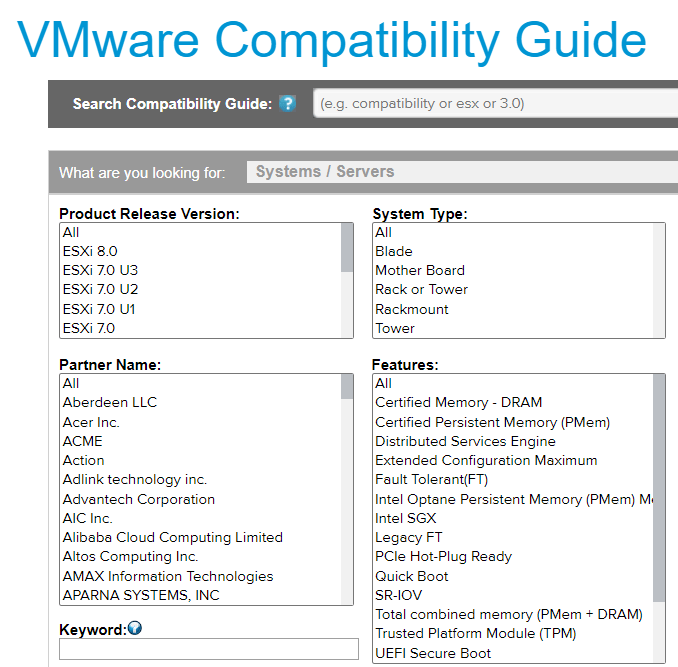
Task: Select SR-IOV feature
Action: coord(513,595)
